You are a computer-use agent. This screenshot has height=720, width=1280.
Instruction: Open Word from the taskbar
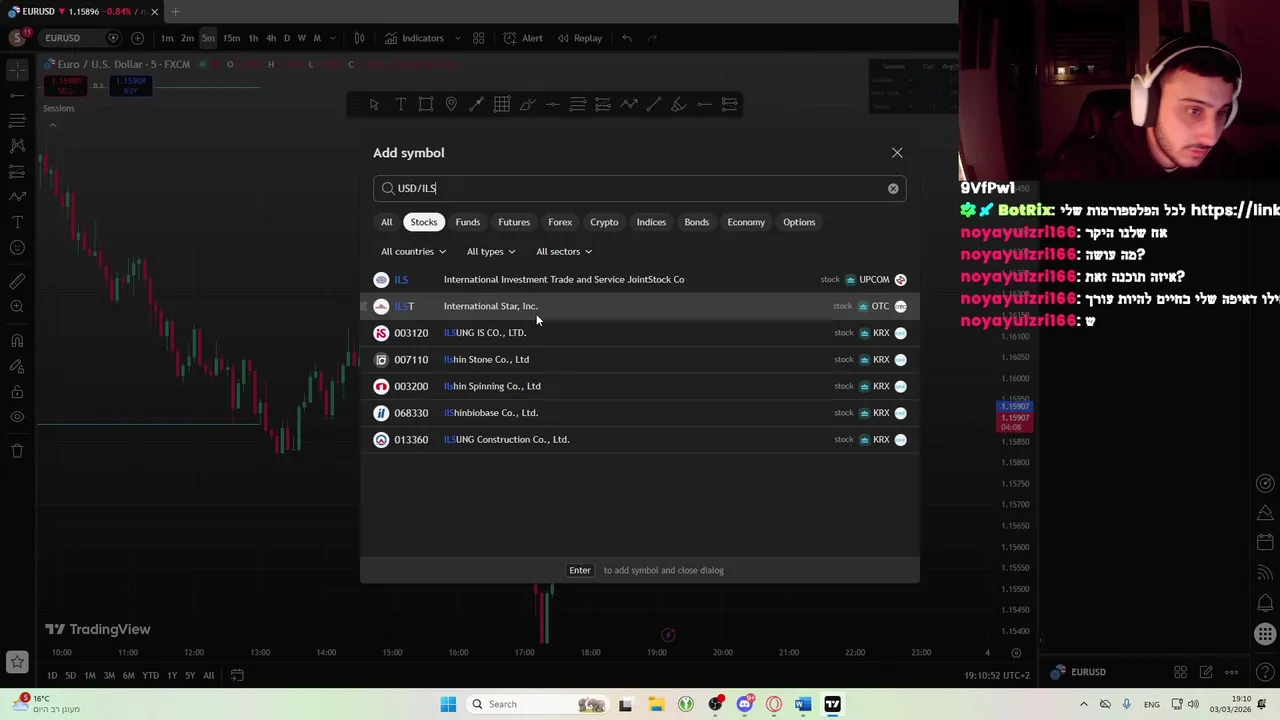[802, 704]
